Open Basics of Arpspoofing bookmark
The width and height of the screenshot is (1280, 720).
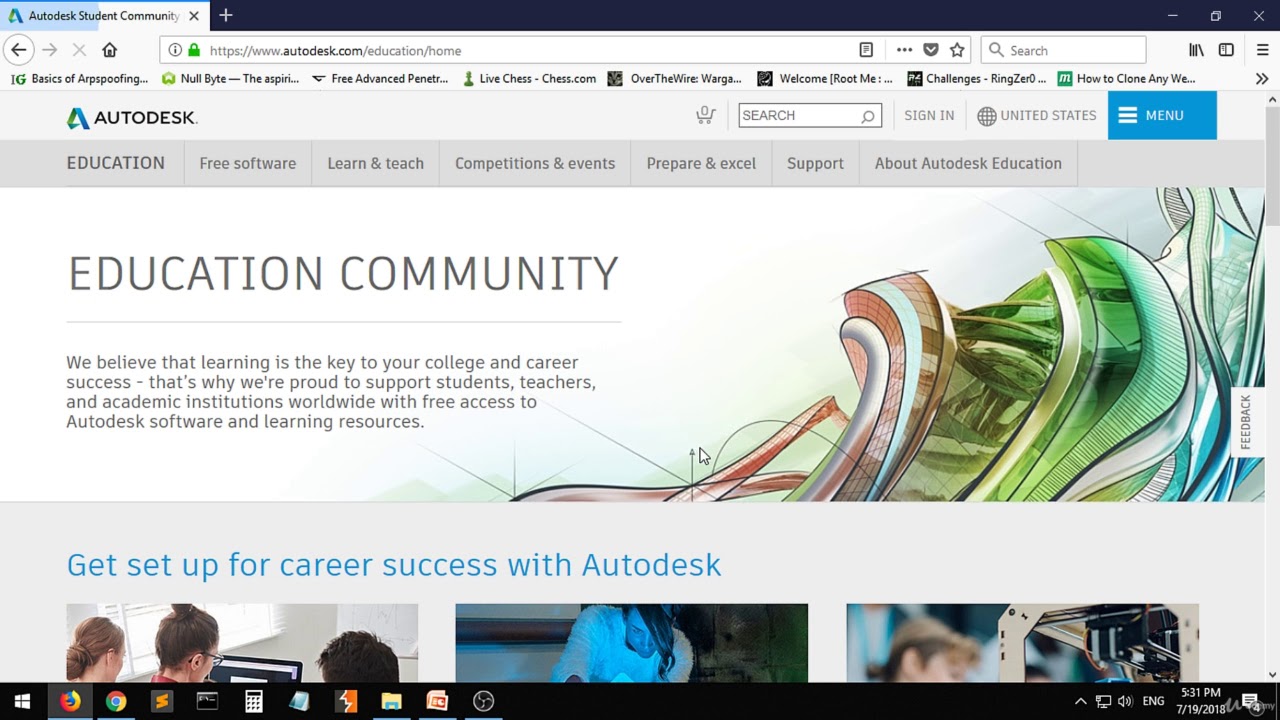point(80,78)
